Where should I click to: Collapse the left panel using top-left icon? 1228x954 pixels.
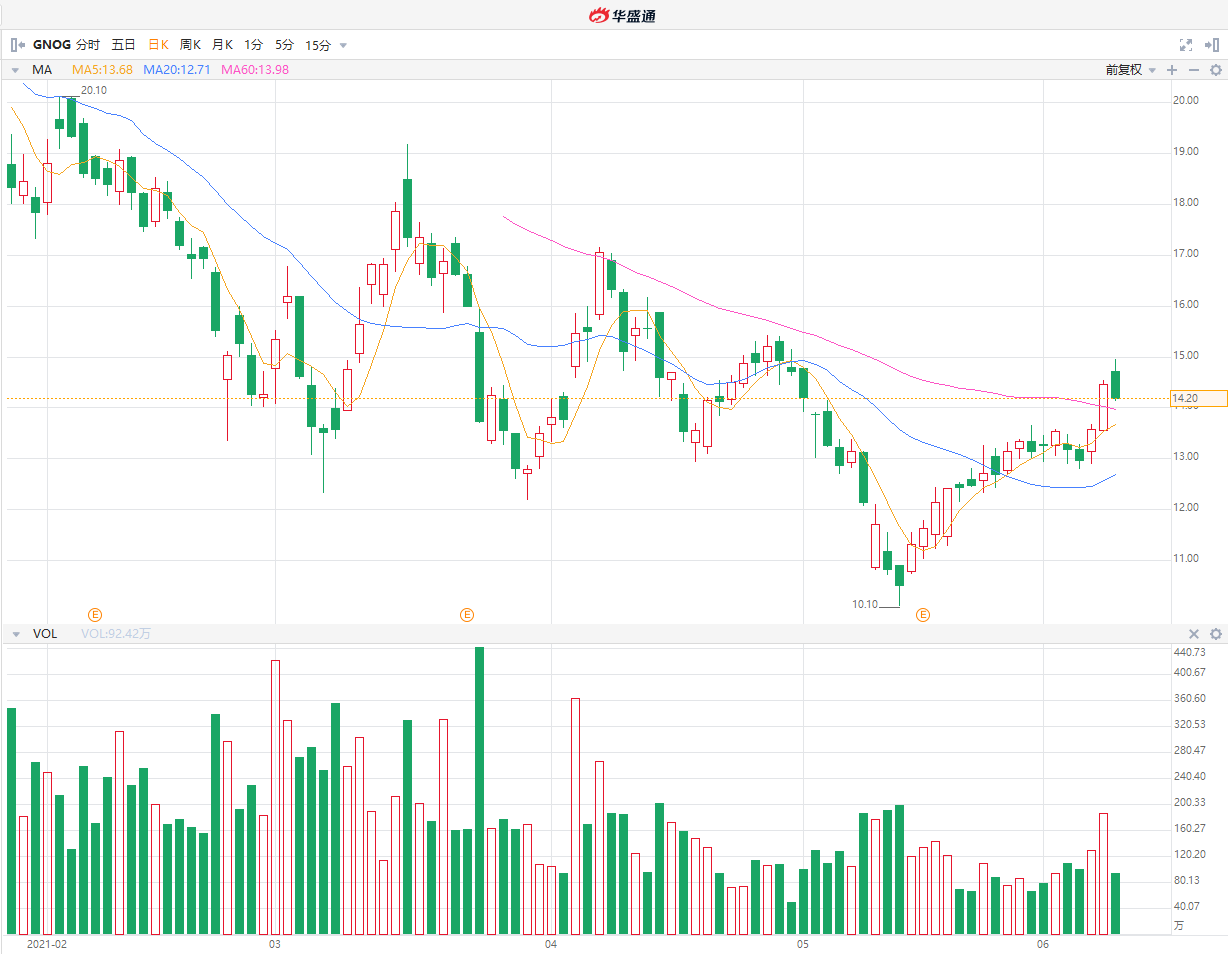click(17, 45)
